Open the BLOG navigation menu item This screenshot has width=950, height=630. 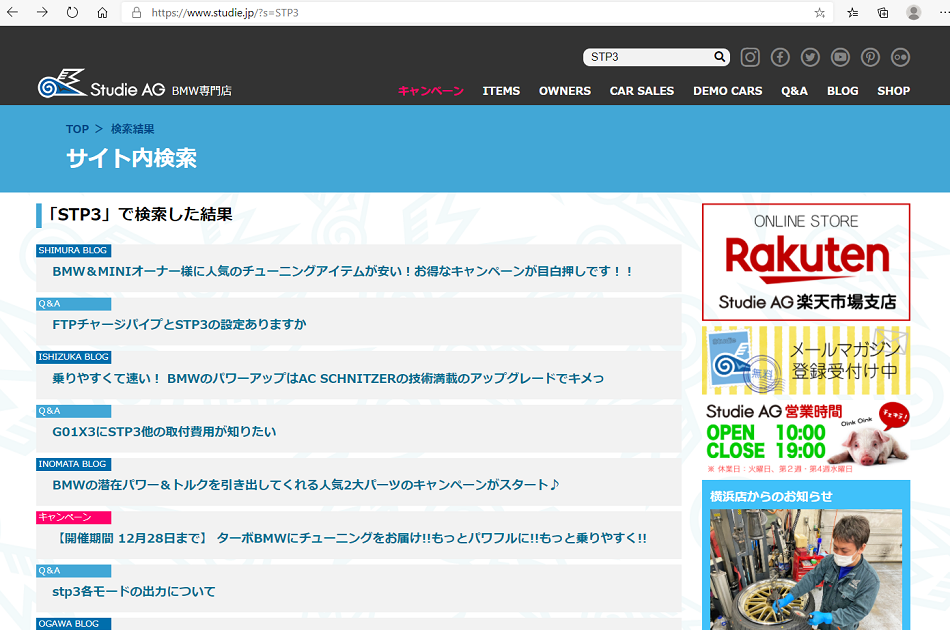pyautogui.click(x=843, y=91)
